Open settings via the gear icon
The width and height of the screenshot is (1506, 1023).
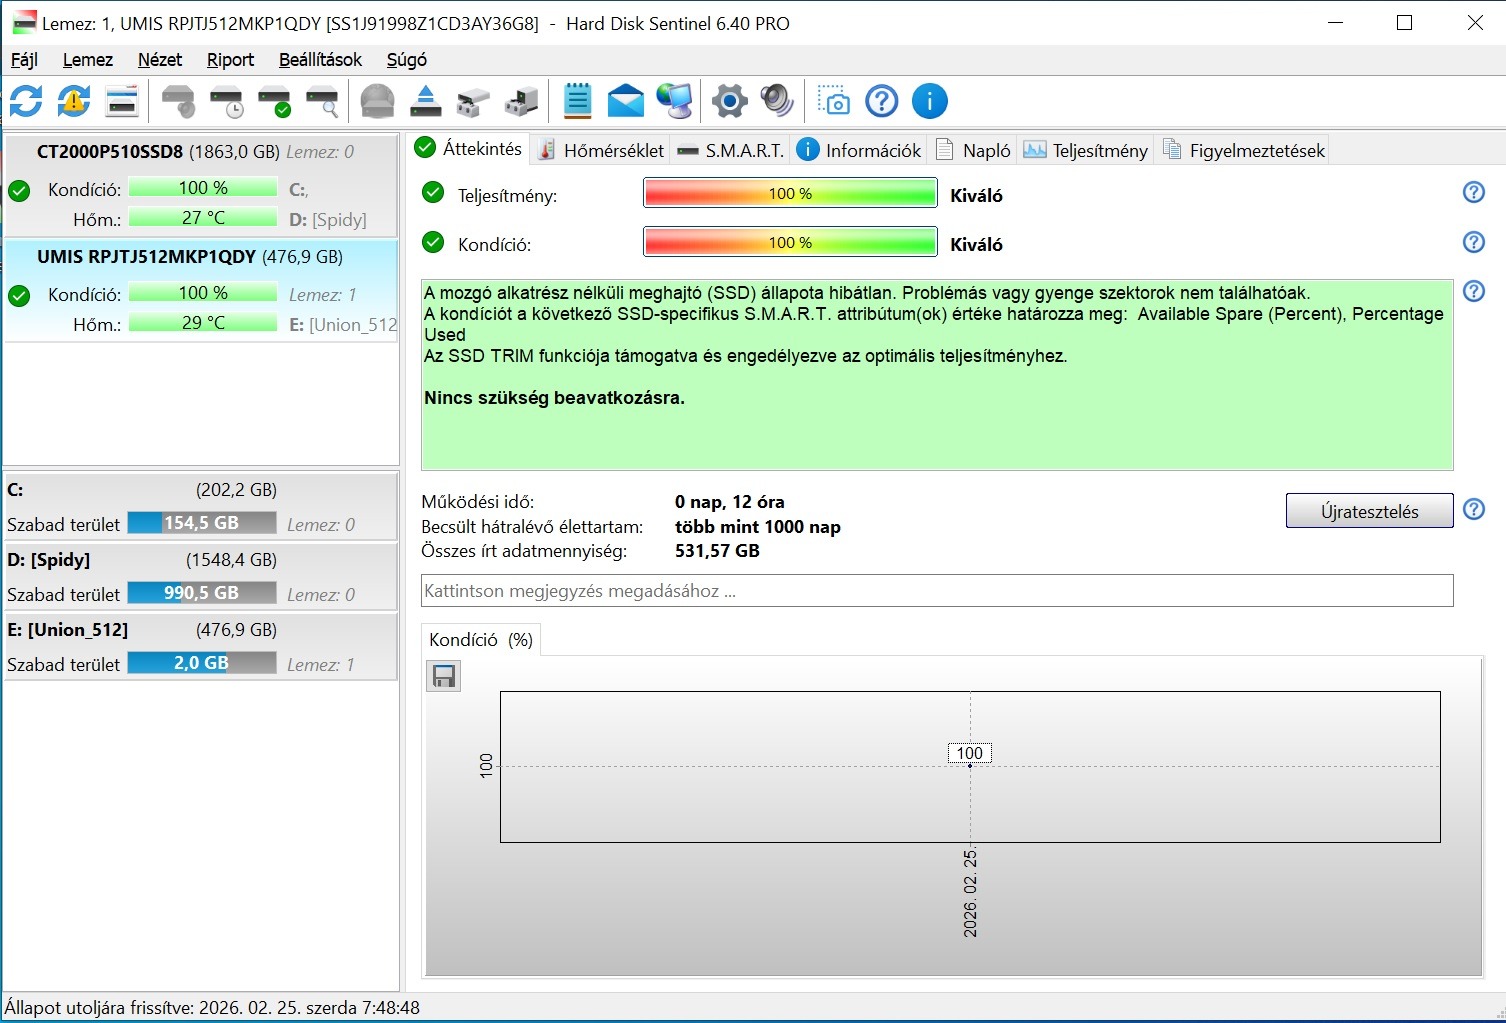[730, 101]
